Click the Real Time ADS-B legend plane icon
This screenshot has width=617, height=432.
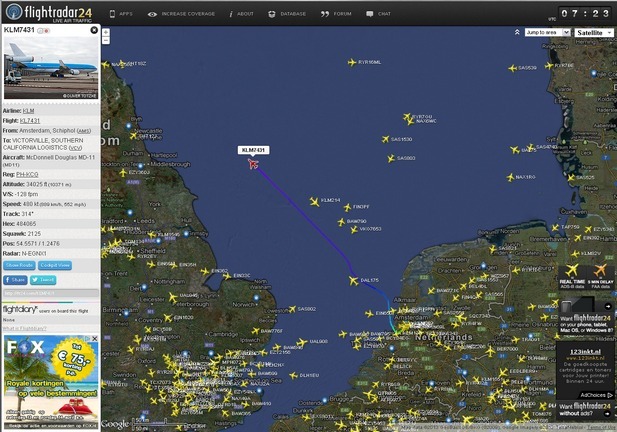[572, 271]
